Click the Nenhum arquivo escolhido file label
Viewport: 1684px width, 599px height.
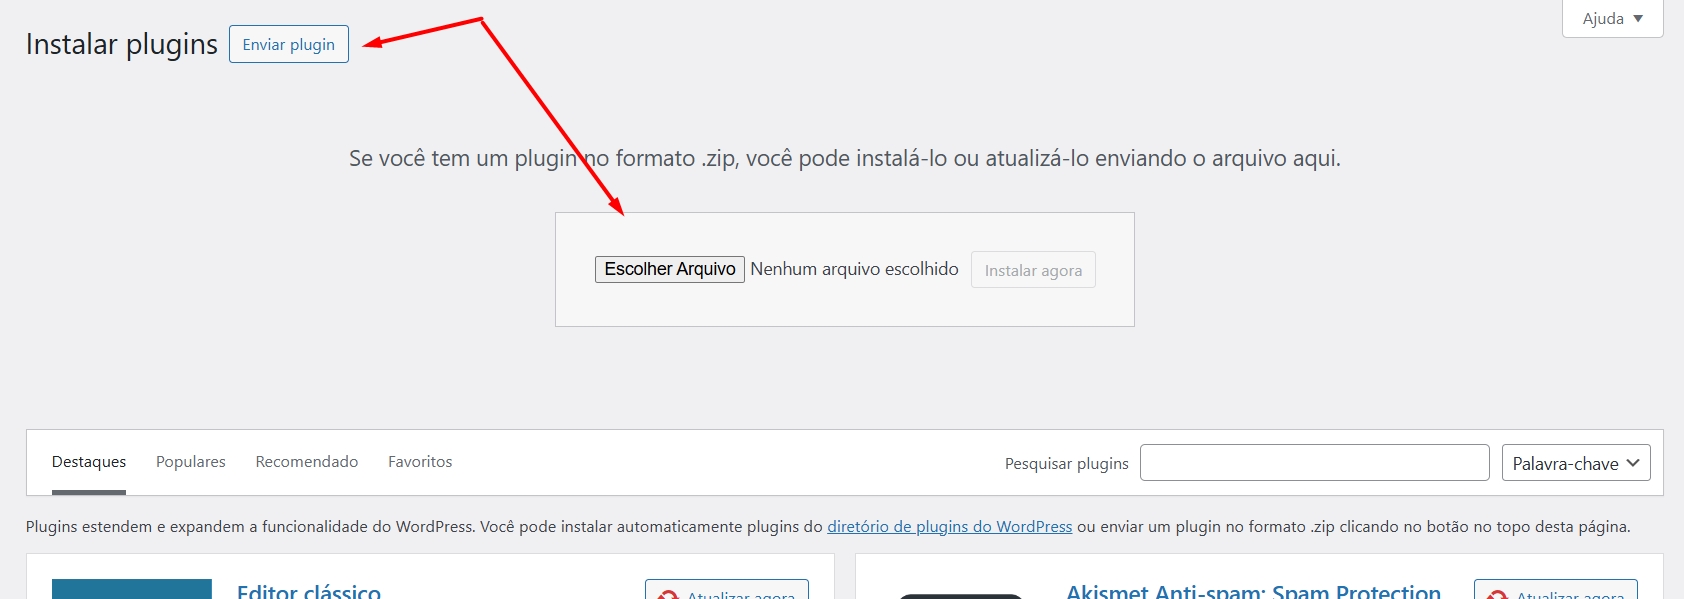pyautogui.click(x=854, y=269)
